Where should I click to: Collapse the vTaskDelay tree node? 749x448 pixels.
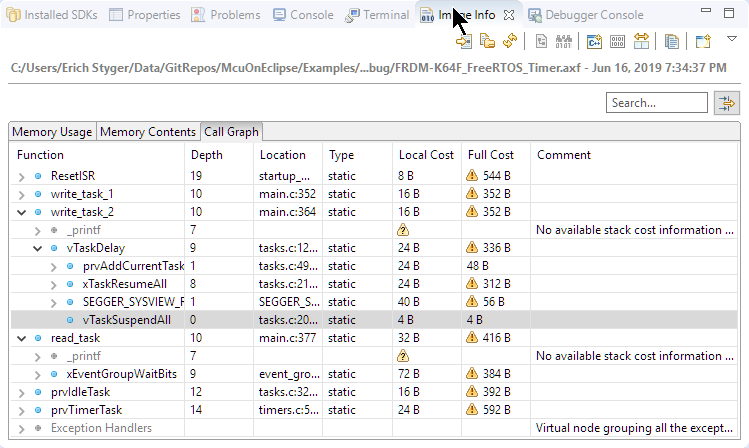tap(38, 247)
